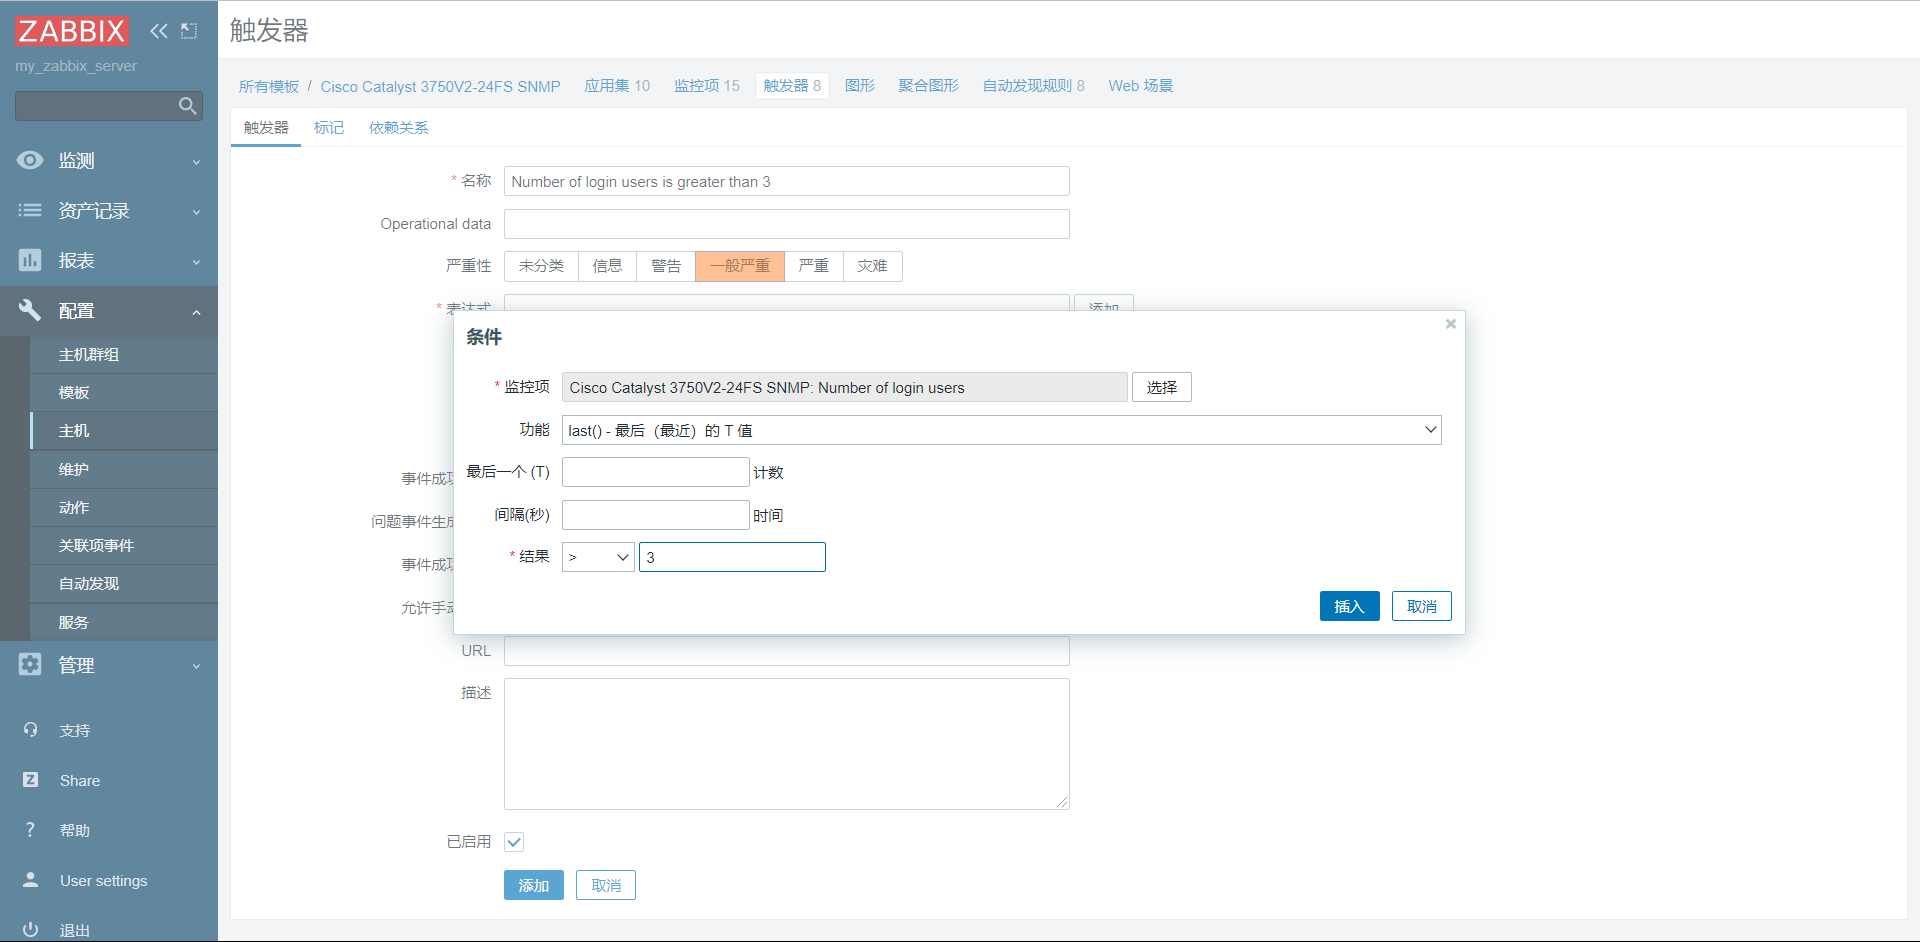
Task: Close the 条件 dialog
Action: pyautogui.click(x=1450, y=324)
